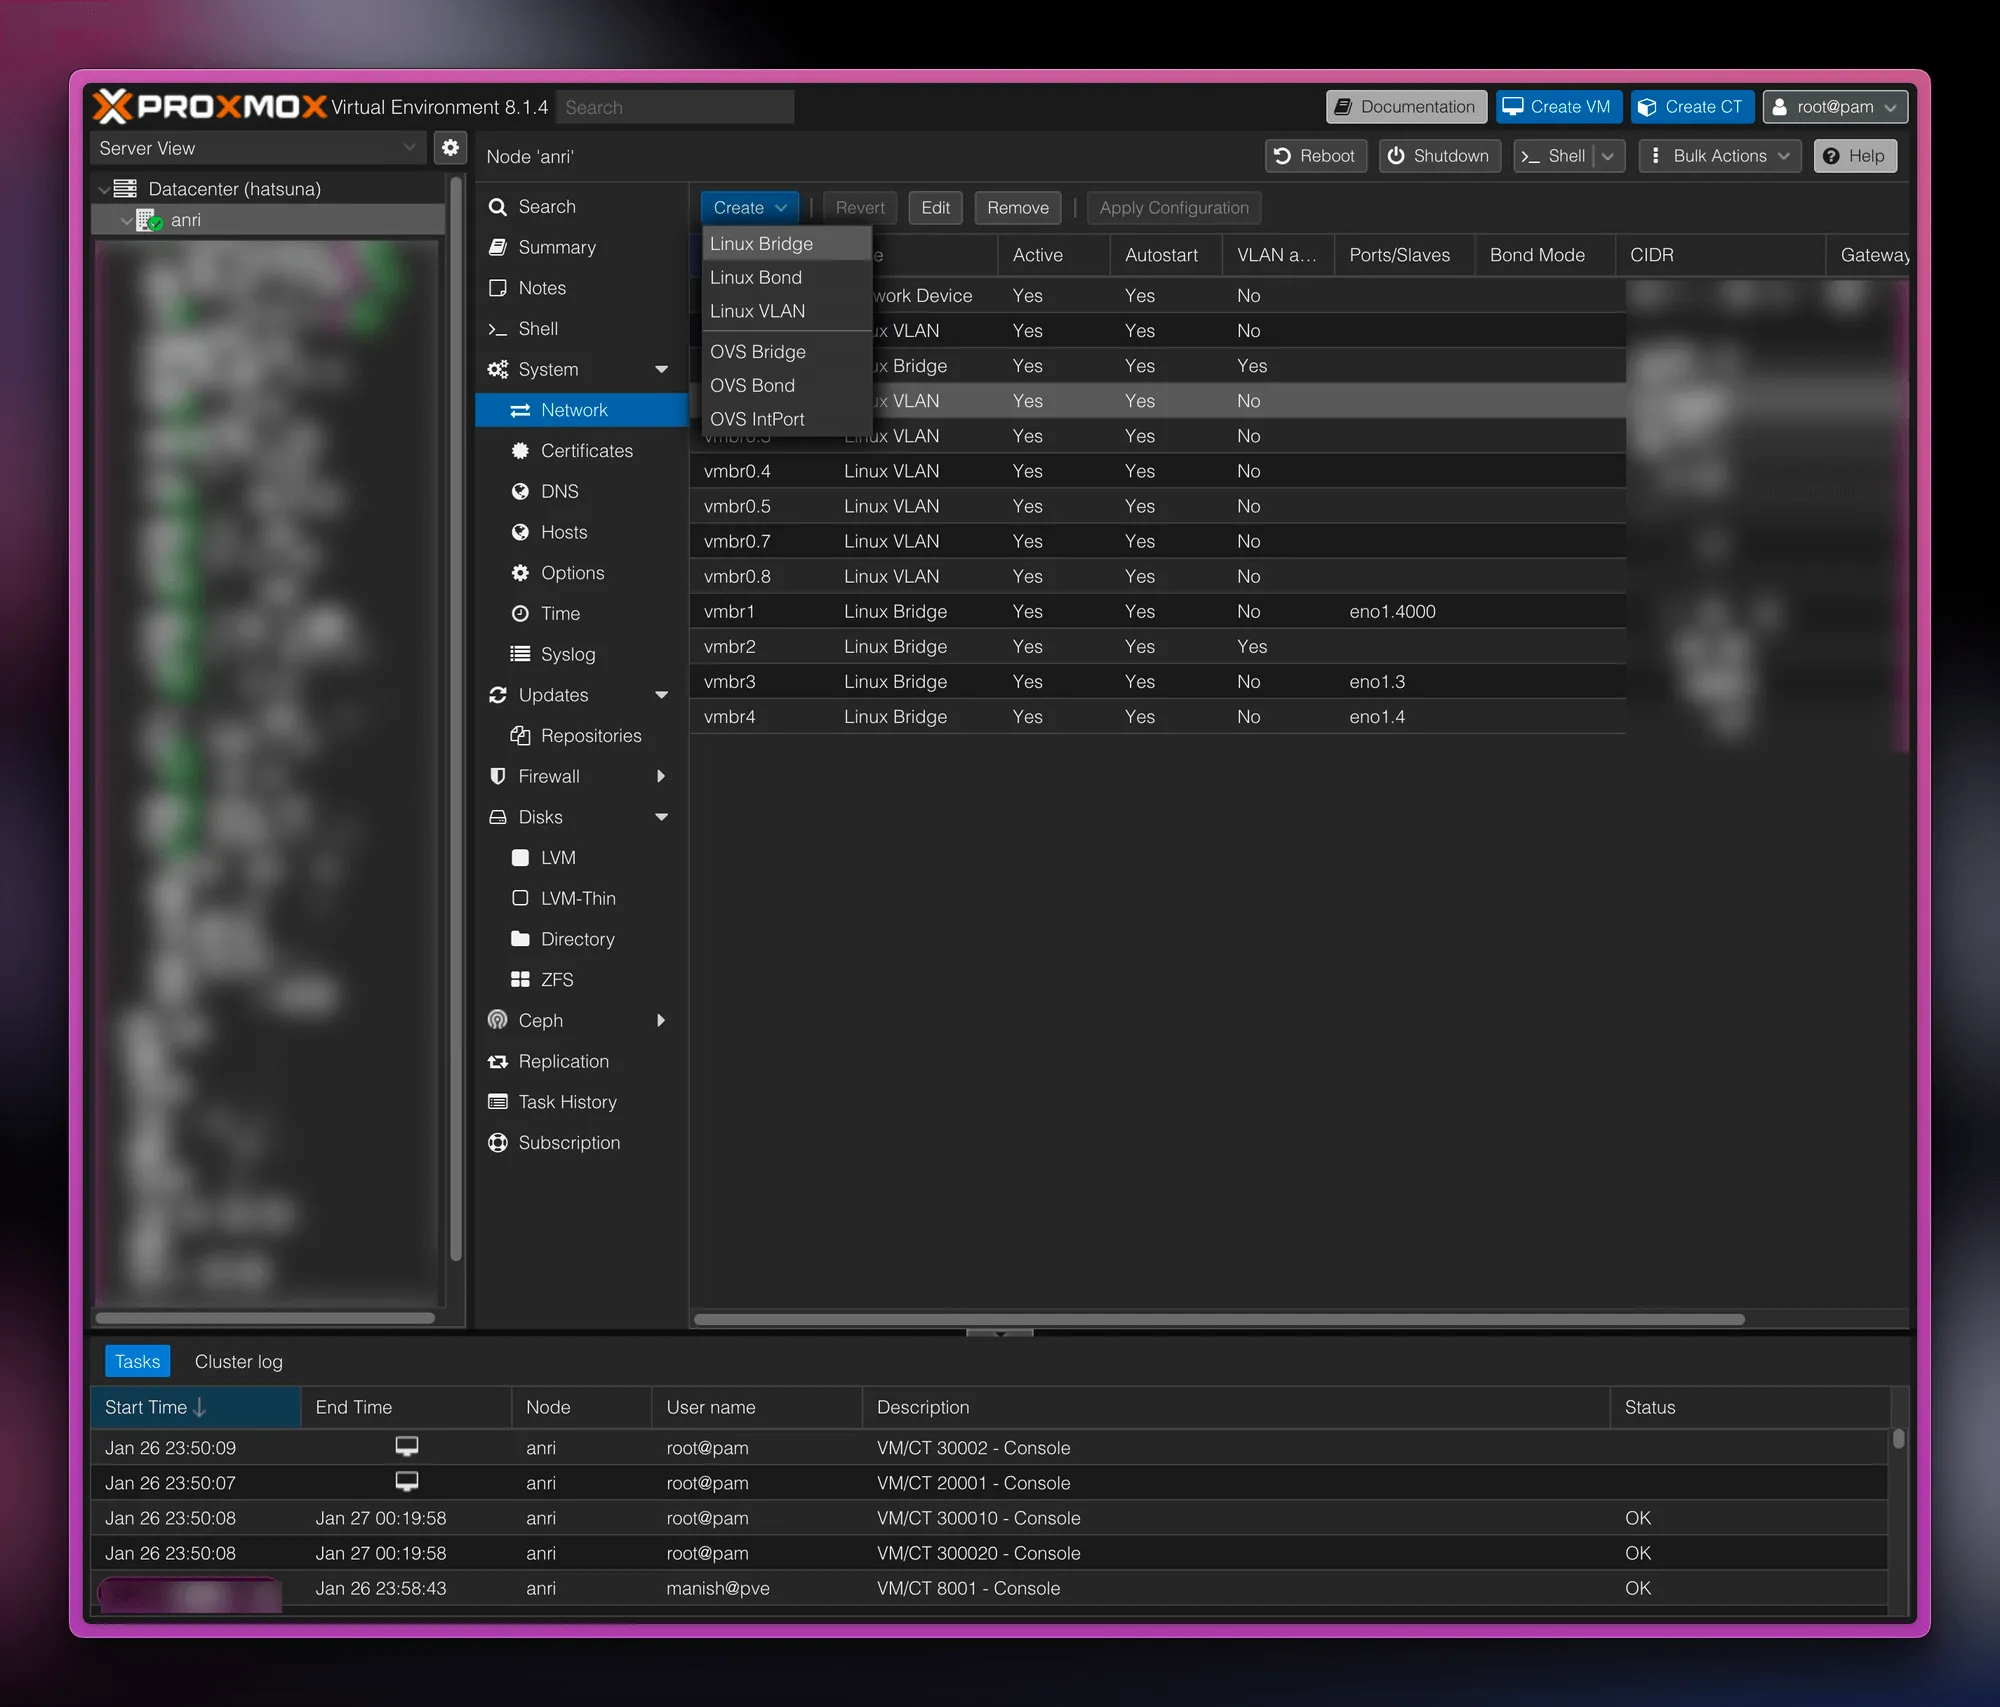Choose Linux Bond from Create menu

click(x=756, y=277)
